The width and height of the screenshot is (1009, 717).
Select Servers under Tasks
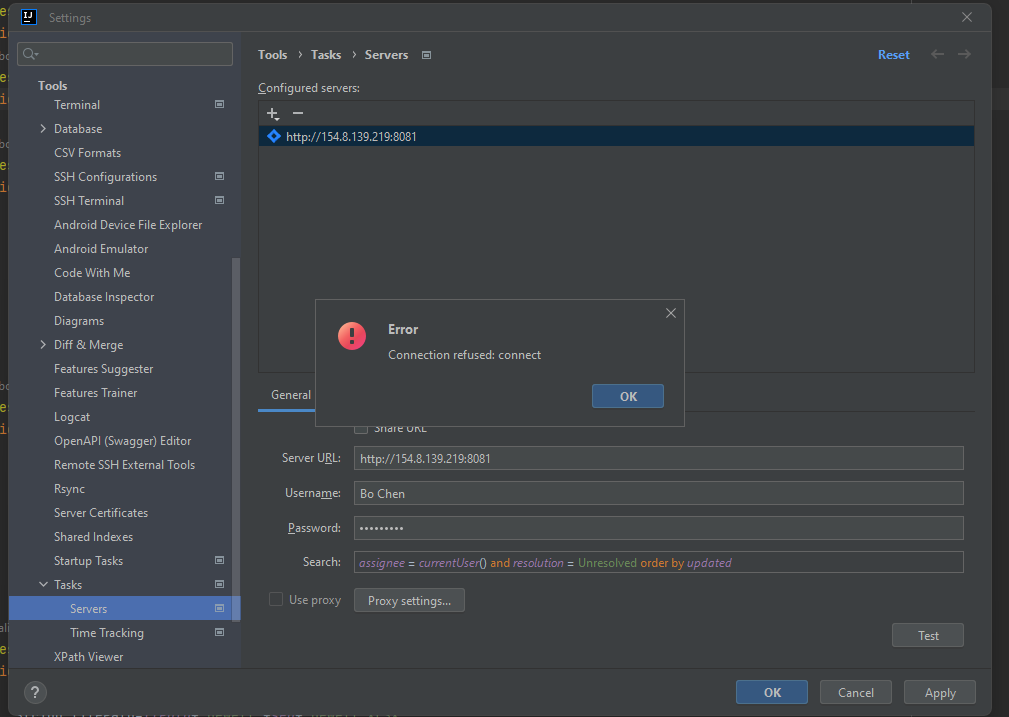[124, 608]
